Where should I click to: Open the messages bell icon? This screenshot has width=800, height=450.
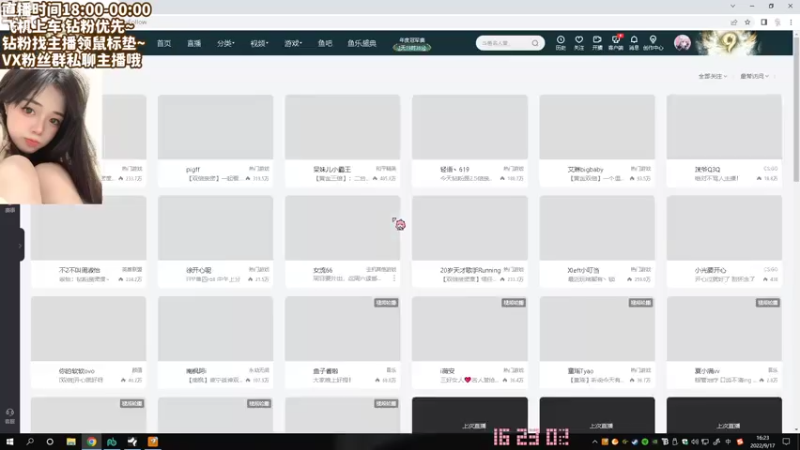[634, 40]
